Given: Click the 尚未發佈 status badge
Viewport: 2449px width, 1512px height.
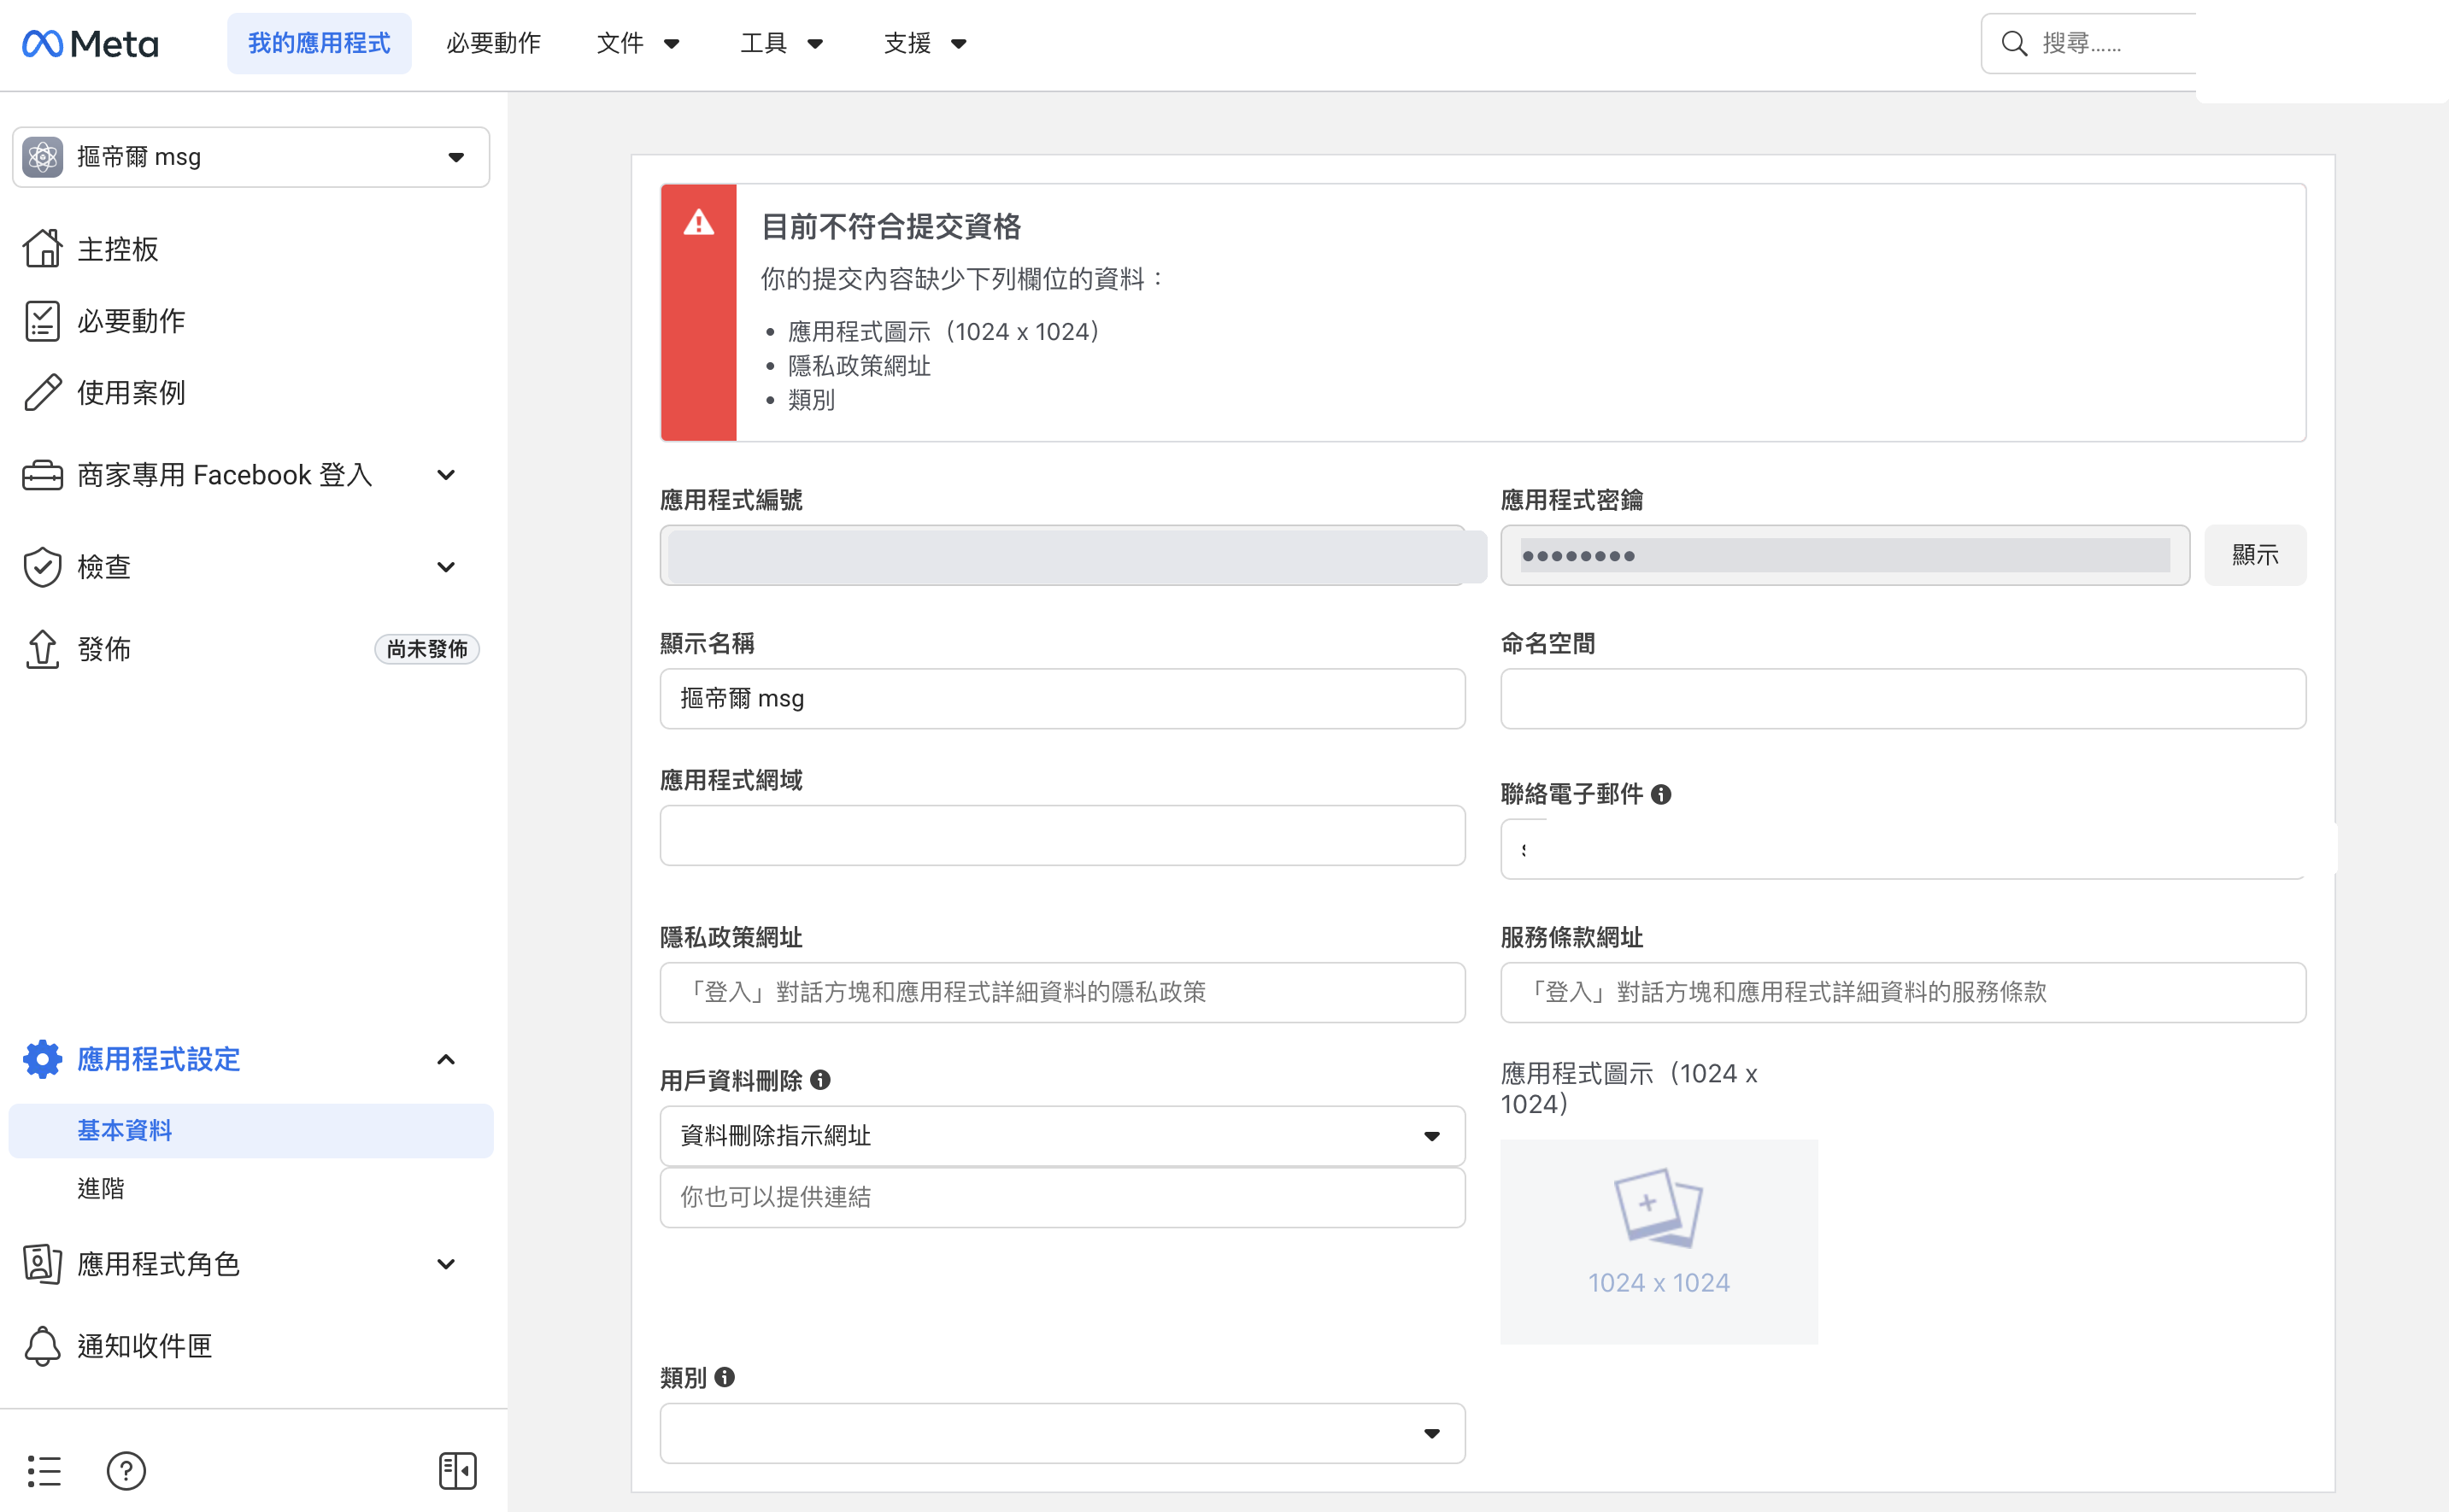Looking at the screenshot, I should point(427,648).
